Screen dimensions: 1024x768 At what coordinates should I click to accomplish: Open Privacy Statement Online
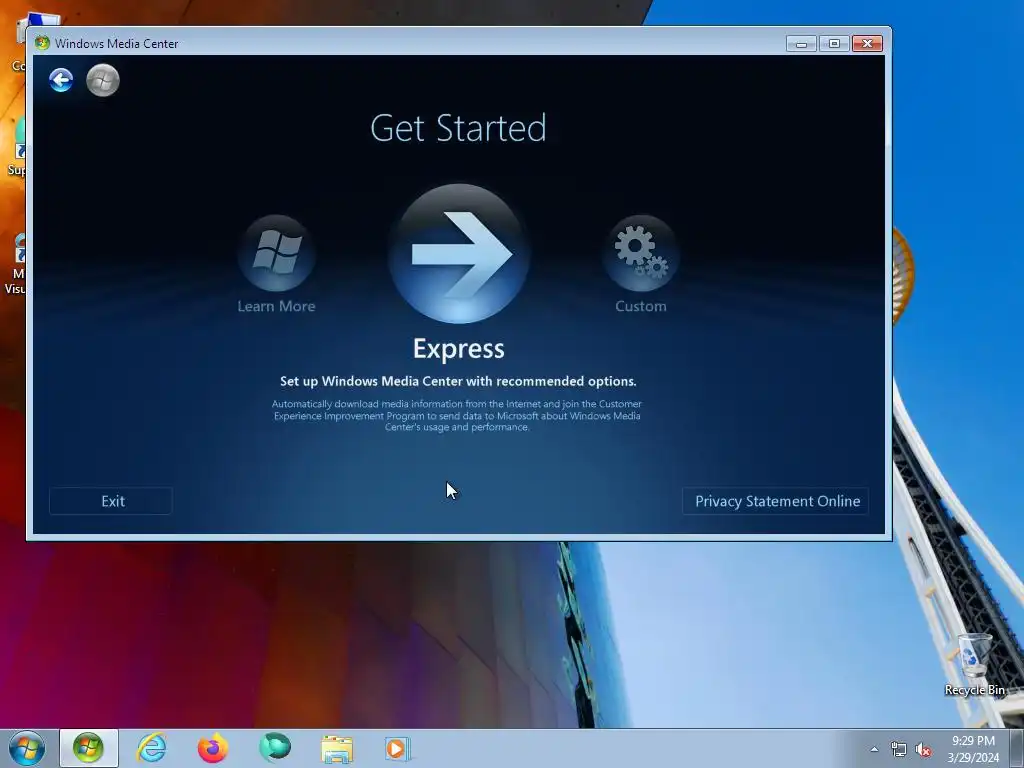(x=776, y=501)
